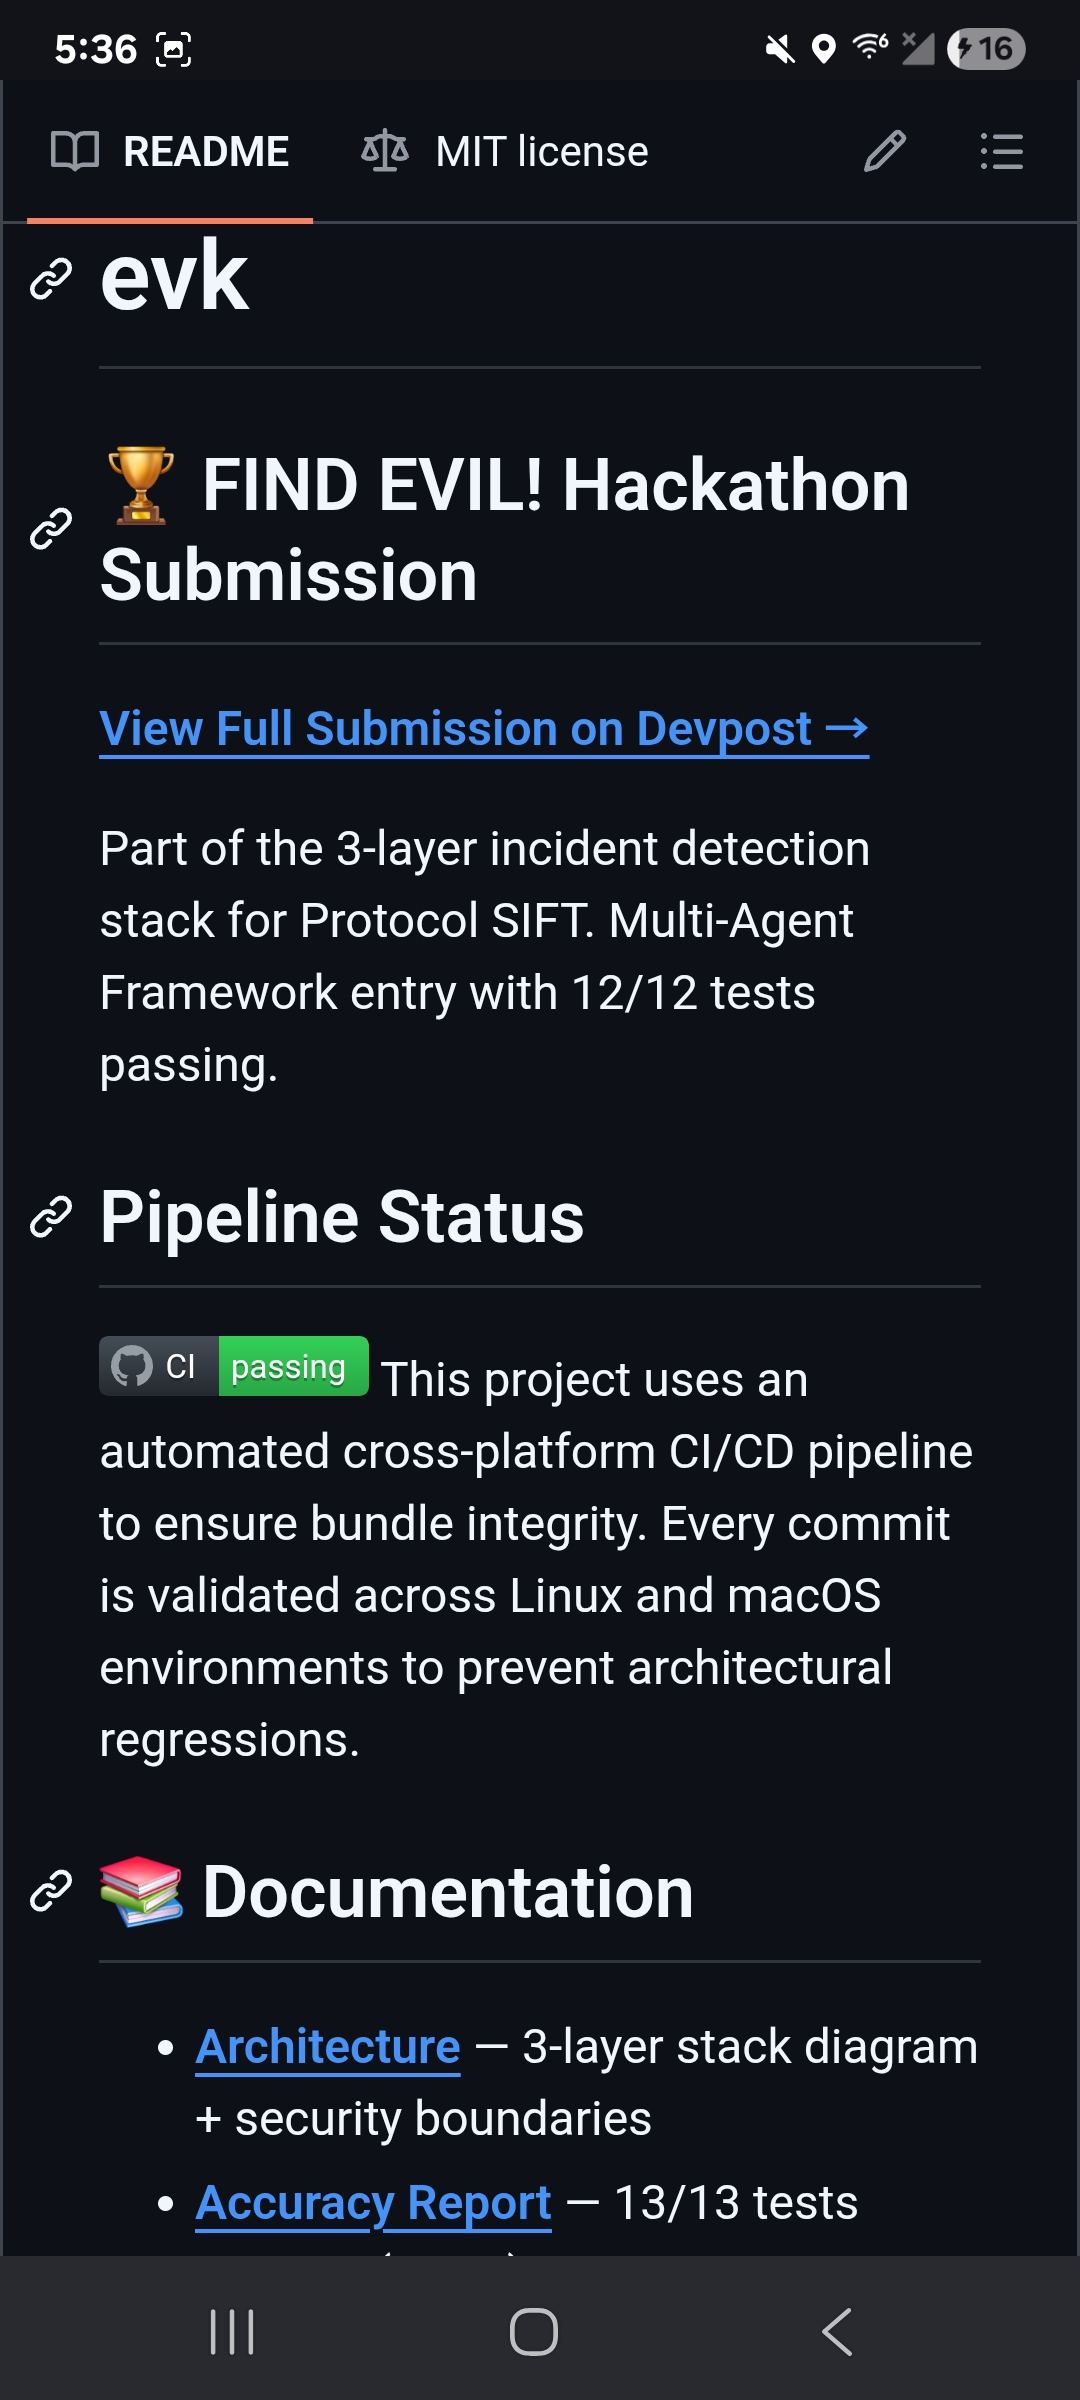Open View Full Submission on Devpost link
This screenshot has width=1080, height=2400.
(484, 729)
